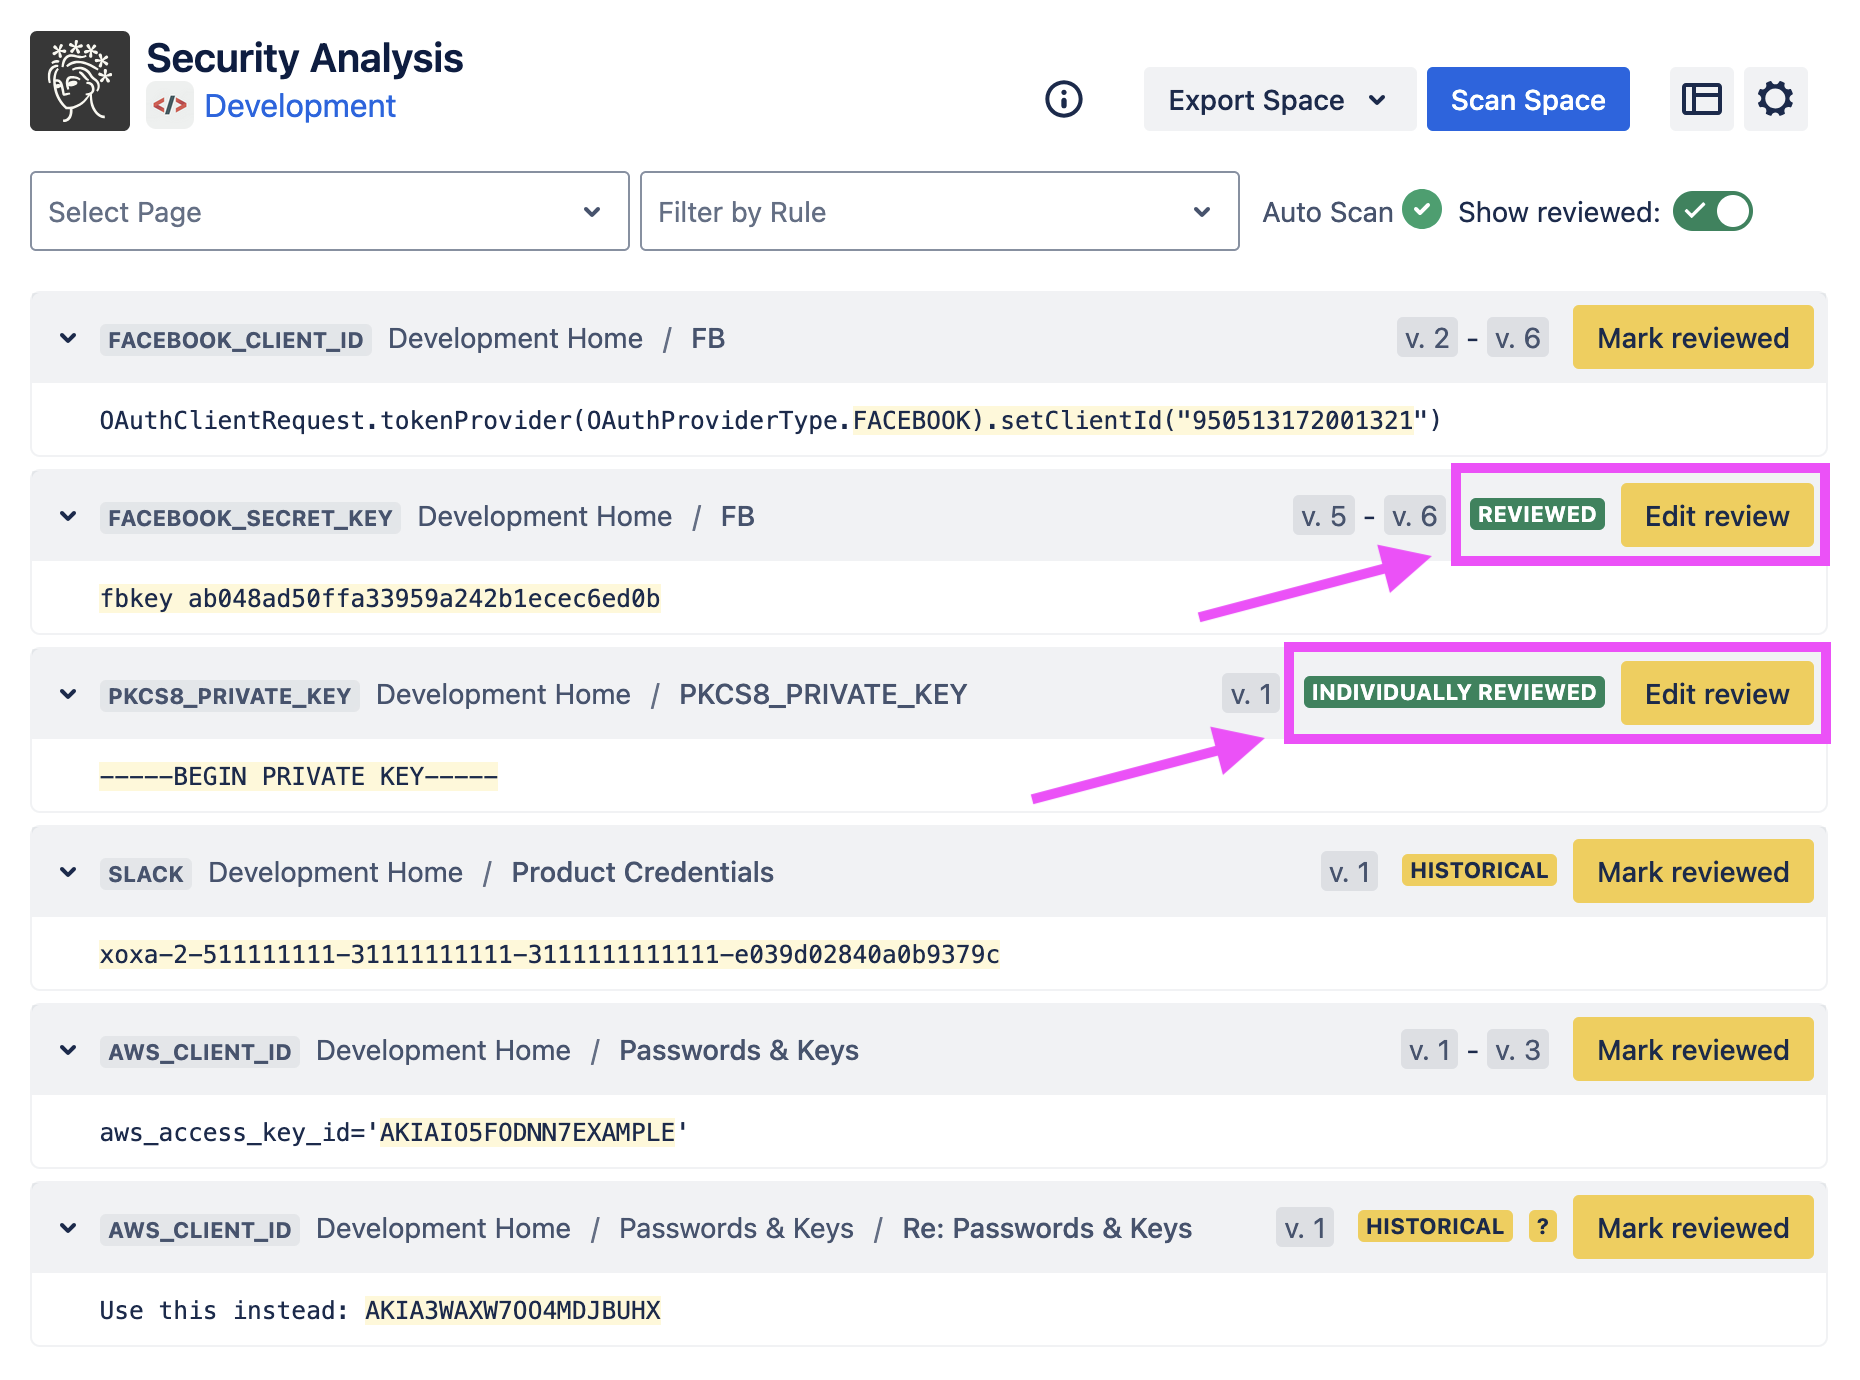Open the Export Space dropdown menu

[x=1278, y=100]
